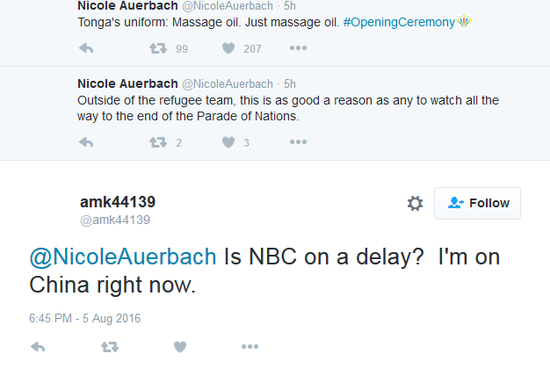Open the gear settings menu for amk44139
Image resolution: width=550 pixels, height=383 pixels.
pyautogui.click(x=415, y=203)
